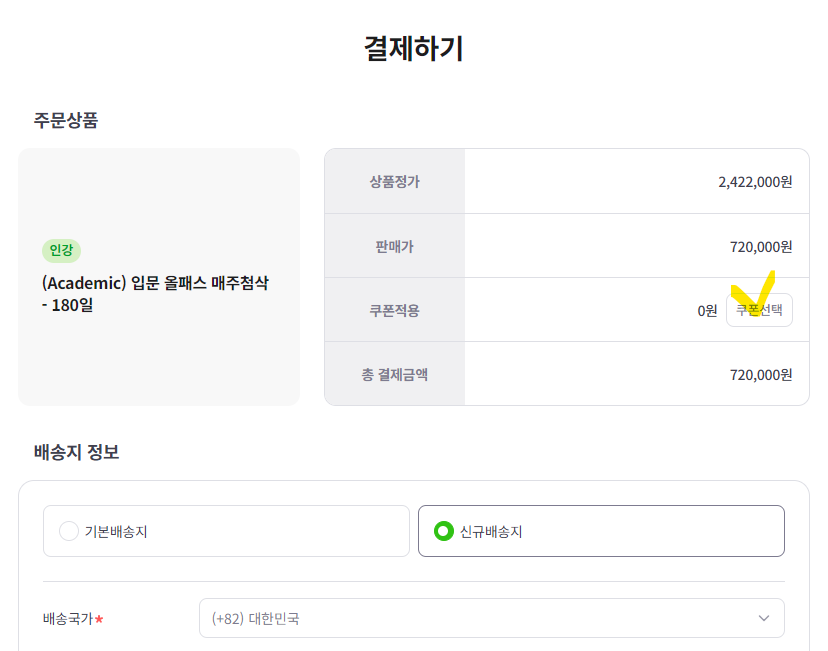
Task: Click the 총 결제금액 label cell
Action: click(x=394, y=374)
